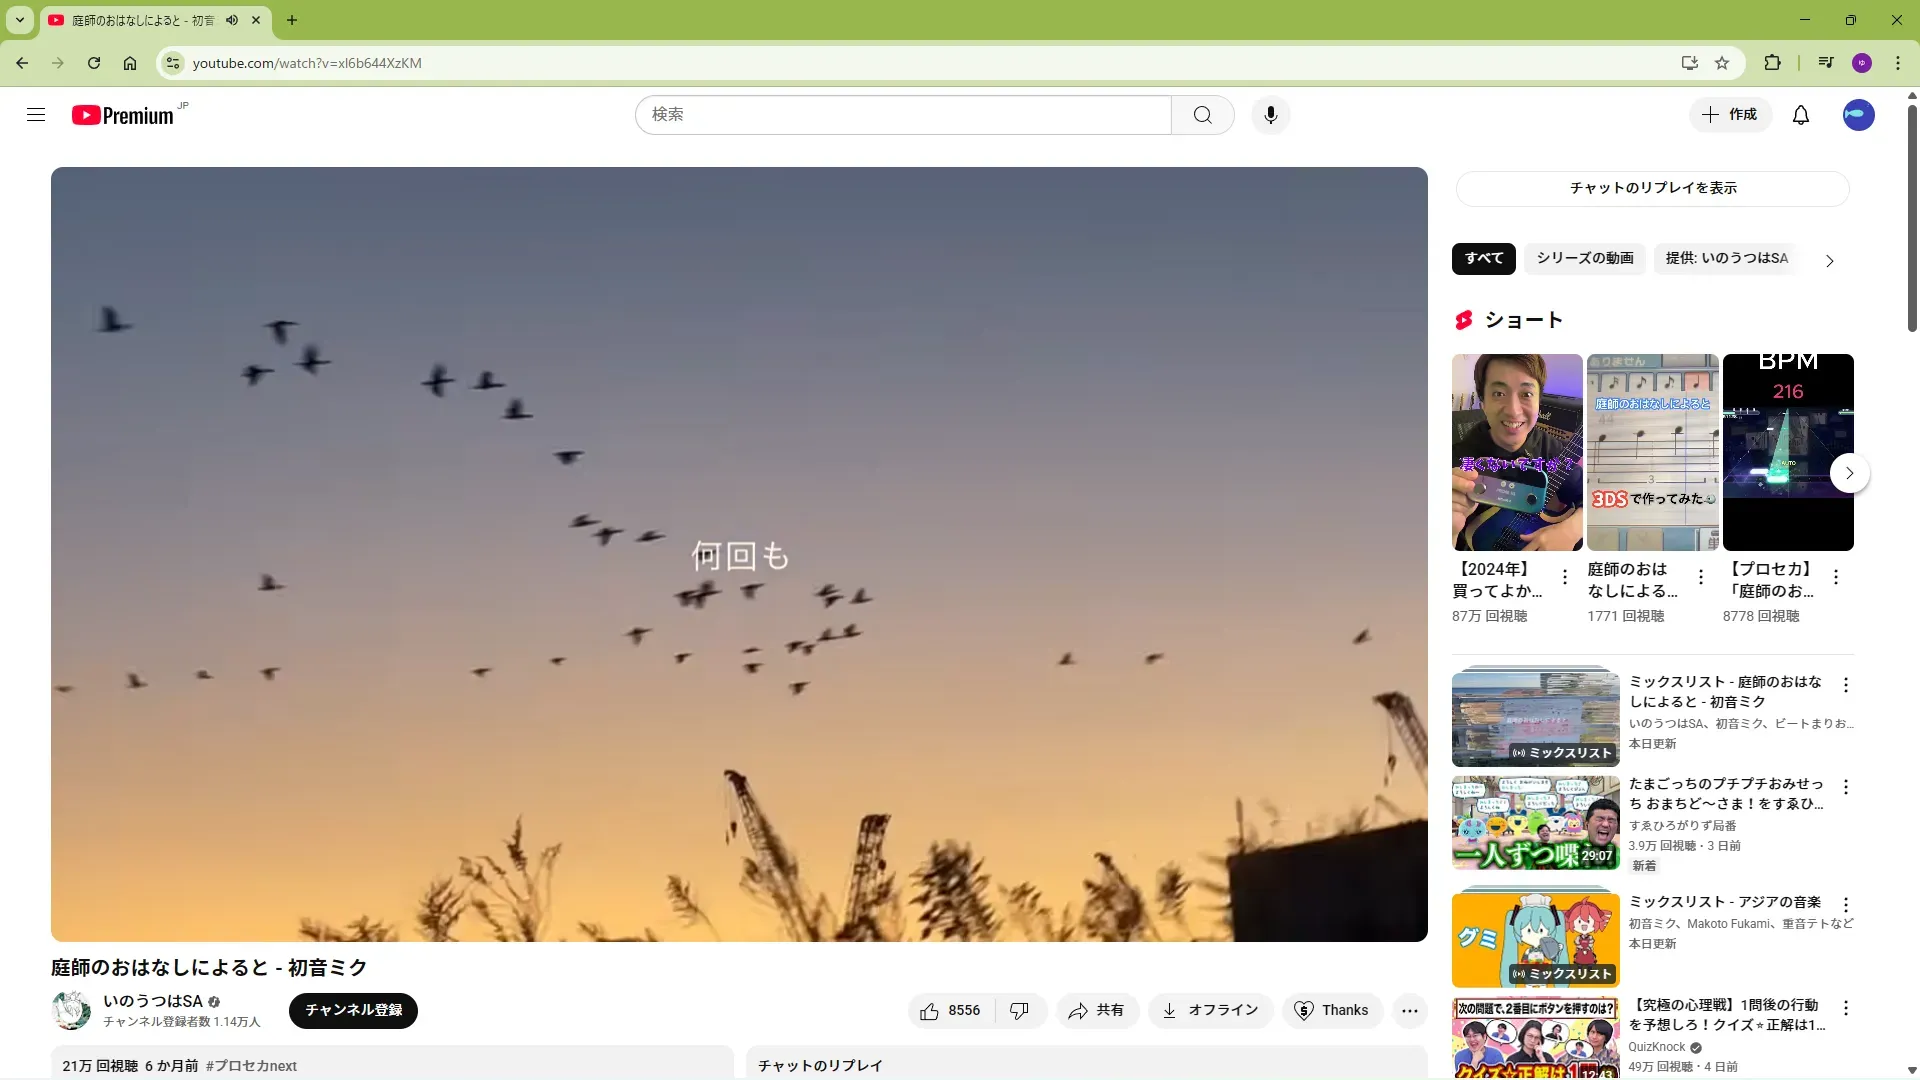This screenshot has width=1920, height=1080.
Task: Open options menu for 2024年 Short
Action: click(x=1565, y=577)
